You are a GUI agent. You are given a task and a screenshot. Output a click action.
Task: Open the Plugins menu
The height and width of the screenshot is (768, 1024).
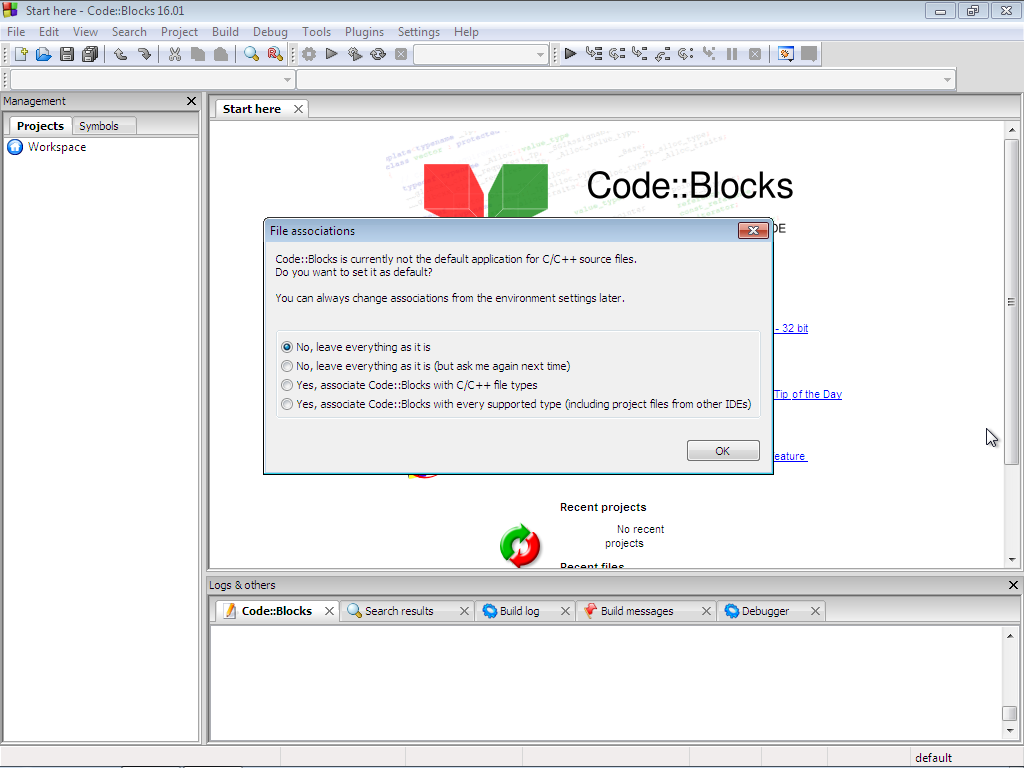364,32
